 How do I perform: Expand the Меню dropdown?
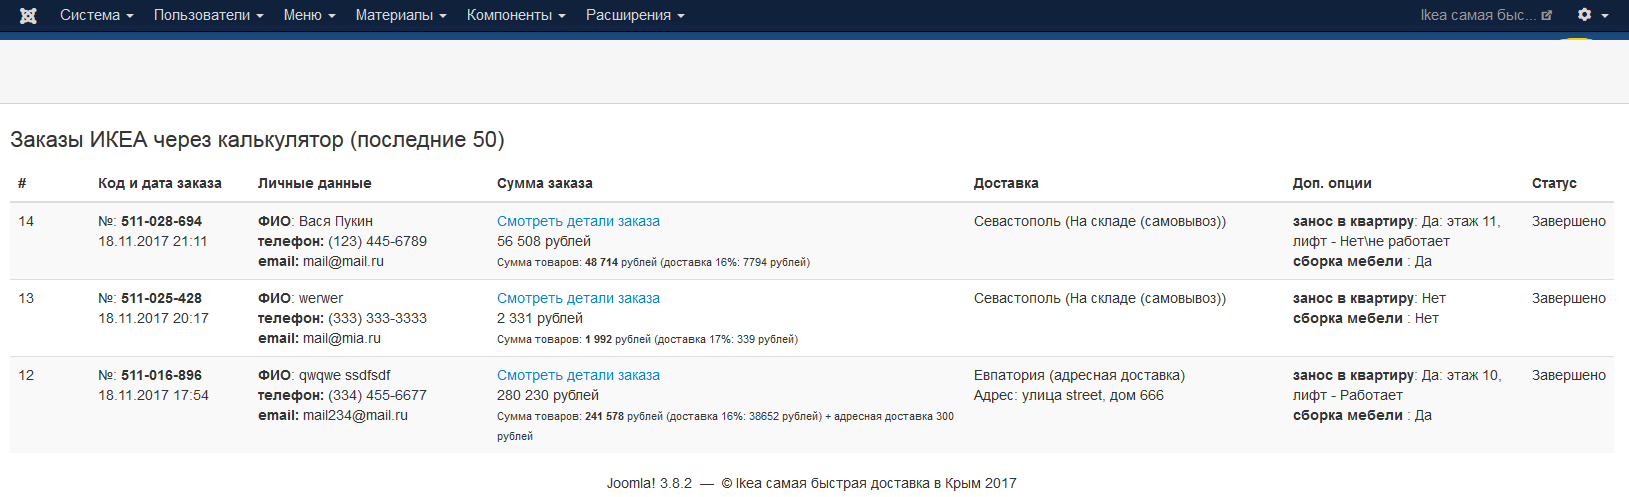pos(309,15)
